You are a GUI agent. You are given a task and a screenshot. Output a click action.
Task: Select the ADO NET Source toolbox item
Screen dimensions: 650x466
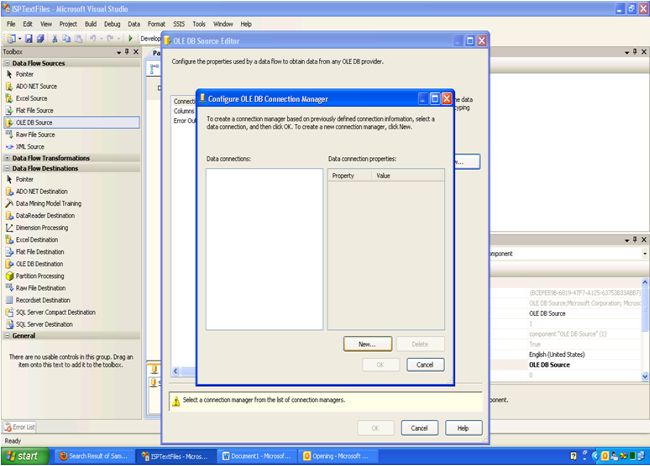[36, 86]
